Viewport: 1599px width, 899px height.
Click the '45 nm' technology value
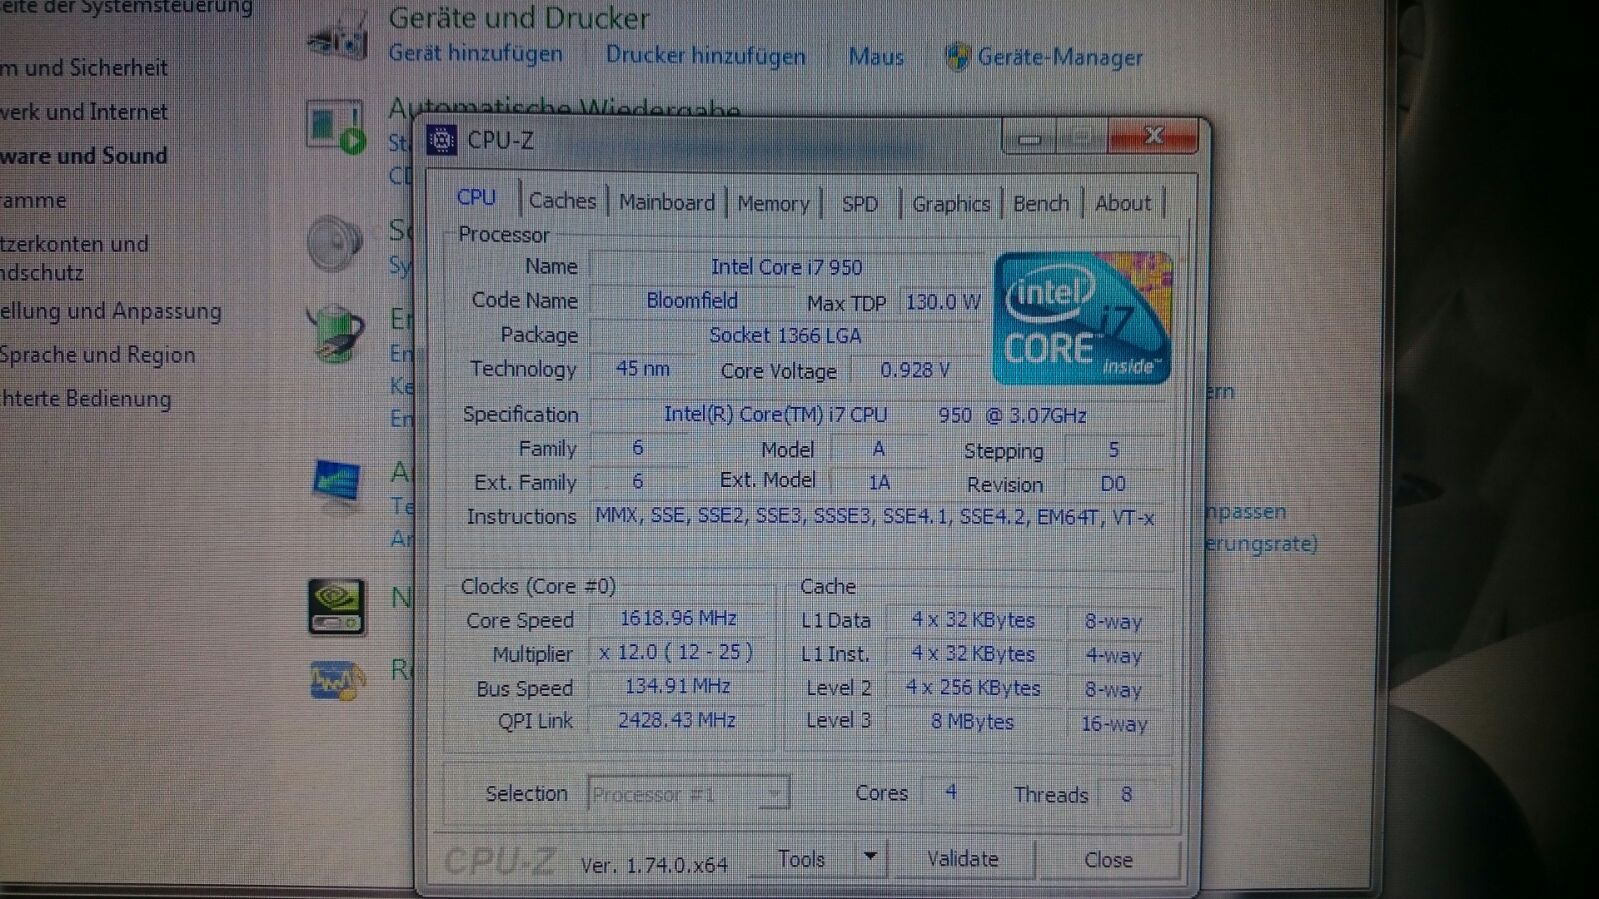tap(643, 368)
